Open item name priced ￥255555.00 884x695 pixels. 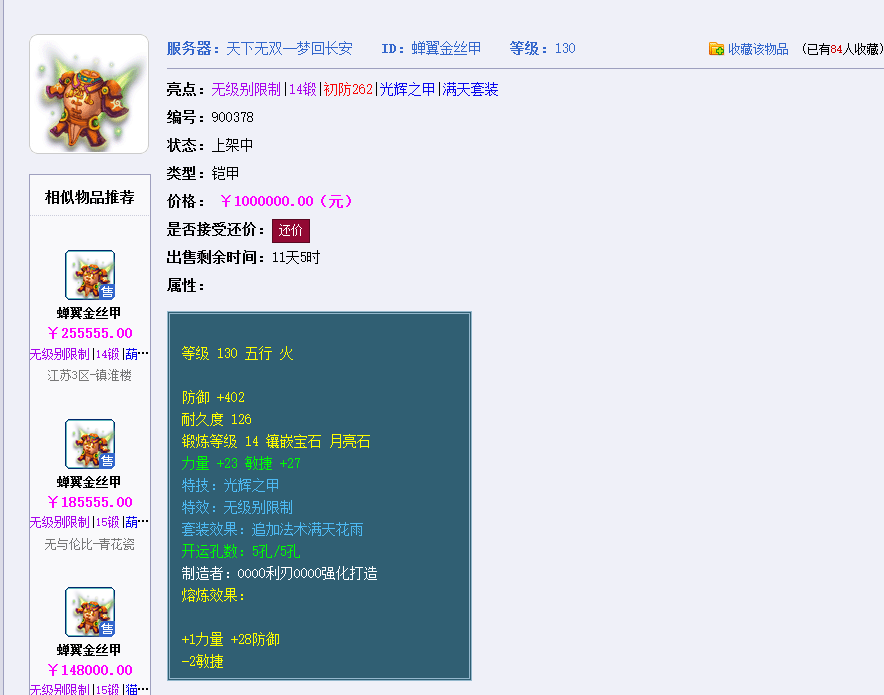pyautogui.click(x=89, y=313)
